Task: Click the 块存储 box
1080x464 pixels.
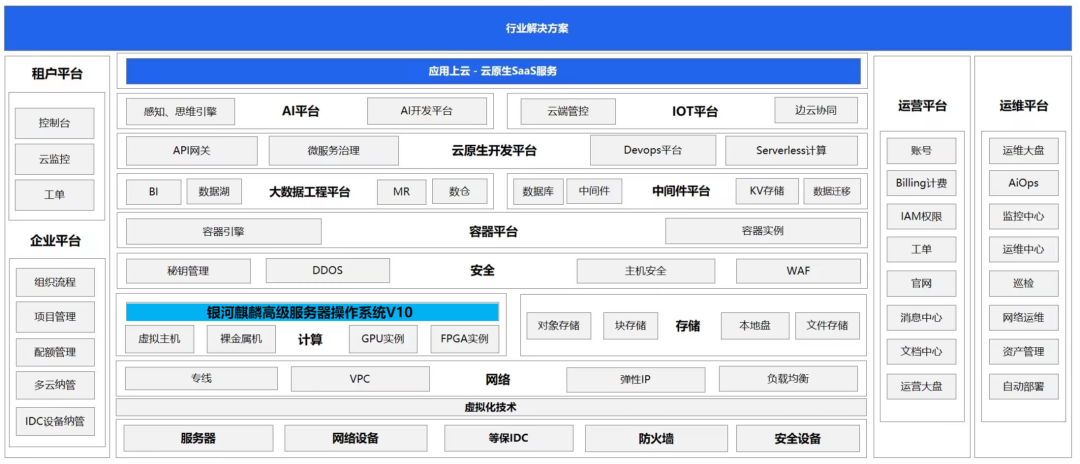Action: [x=630, y=326]
